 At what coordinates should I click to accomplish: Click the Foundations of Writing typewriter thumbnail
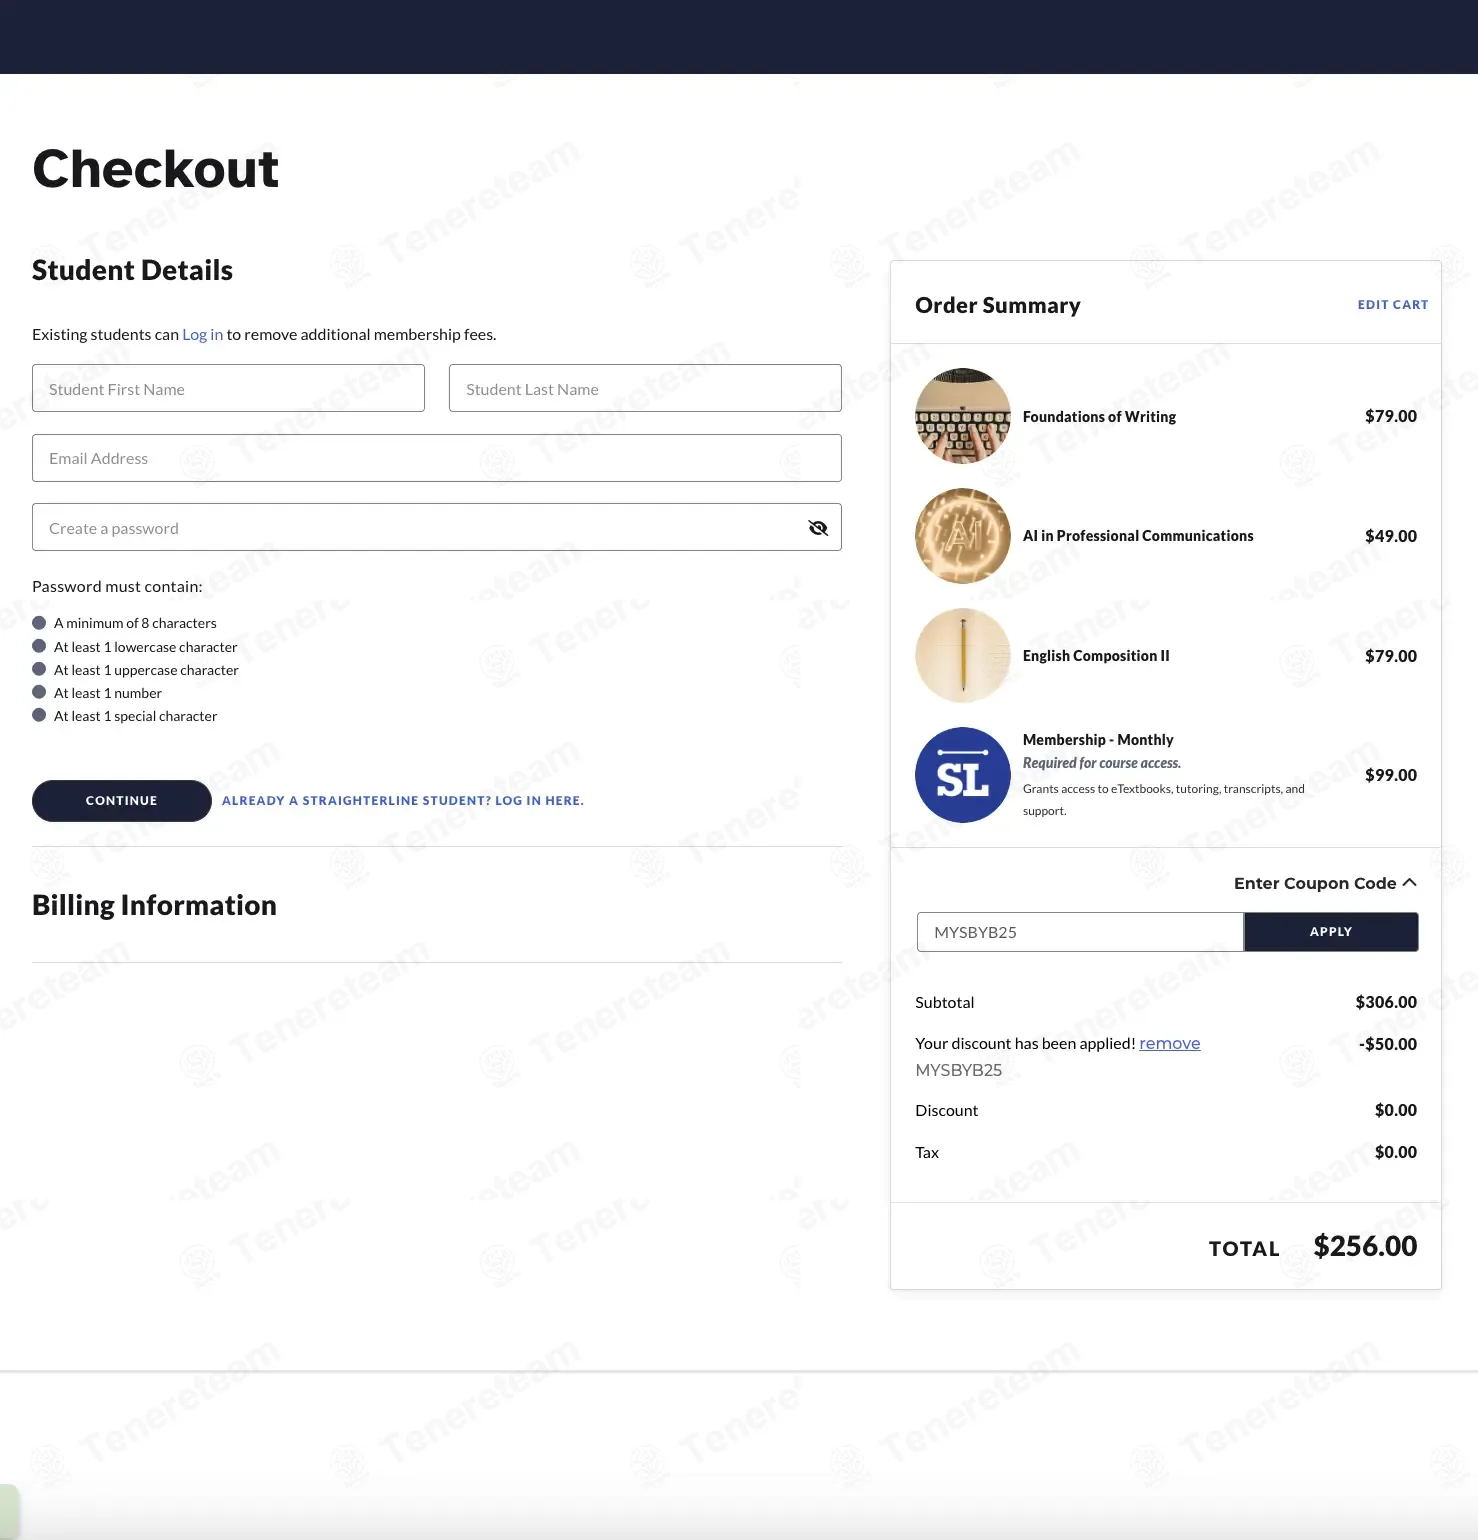(x=963, y=416)
